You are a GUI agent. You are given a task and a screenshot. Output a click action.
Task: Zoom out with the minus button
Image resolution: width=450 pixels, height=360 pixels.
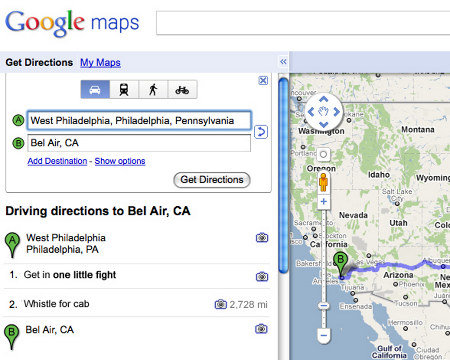[x=324, y=334]
